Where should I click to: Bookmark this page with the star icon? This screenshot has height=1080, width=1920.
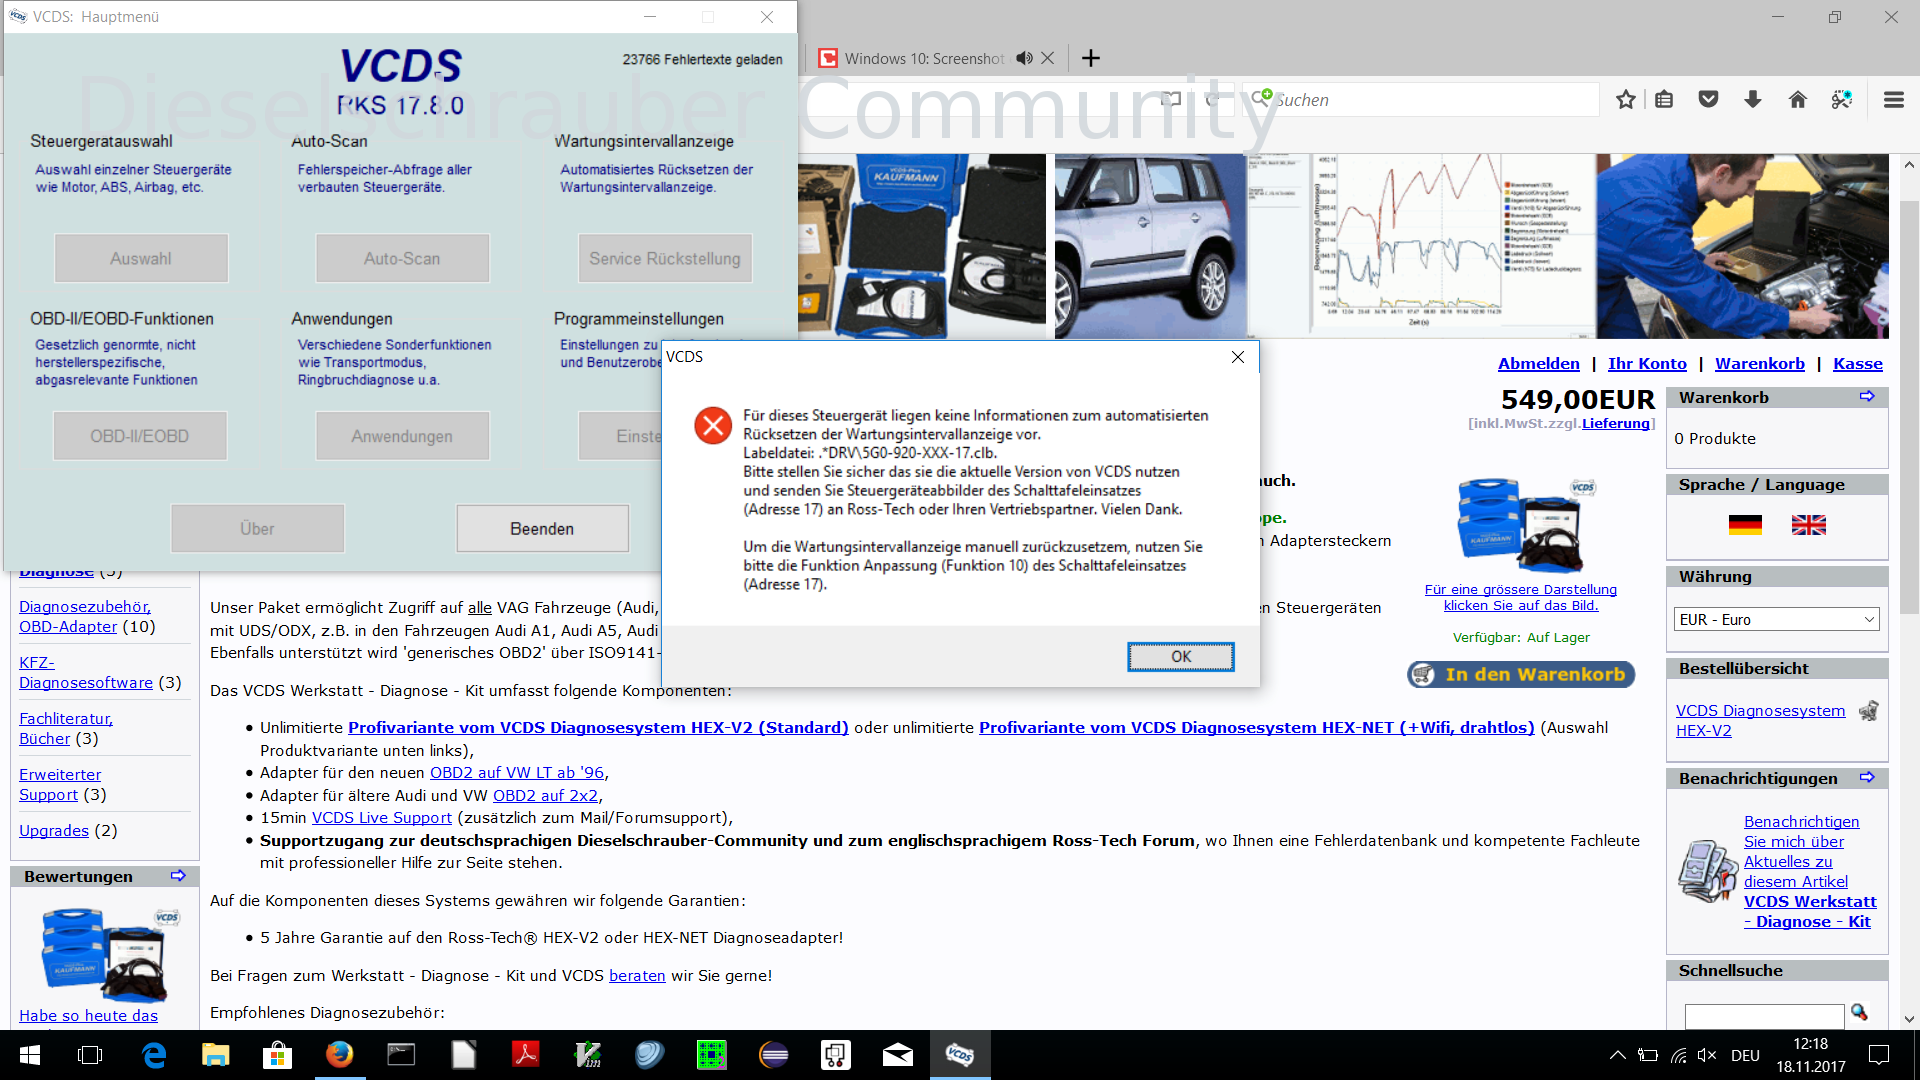pyautogui.click(x=1626, y=99)
